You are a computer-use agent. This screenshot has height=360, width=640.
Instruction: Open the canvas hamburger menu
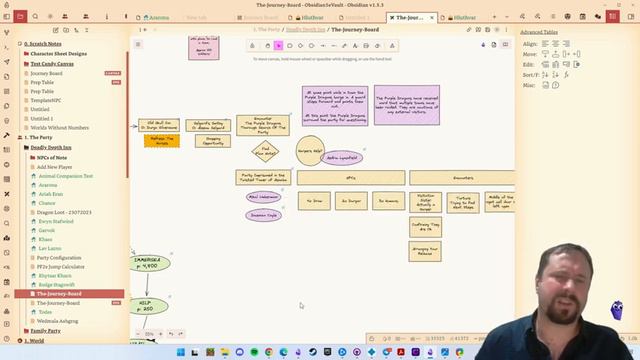click(x=138, y=44)
